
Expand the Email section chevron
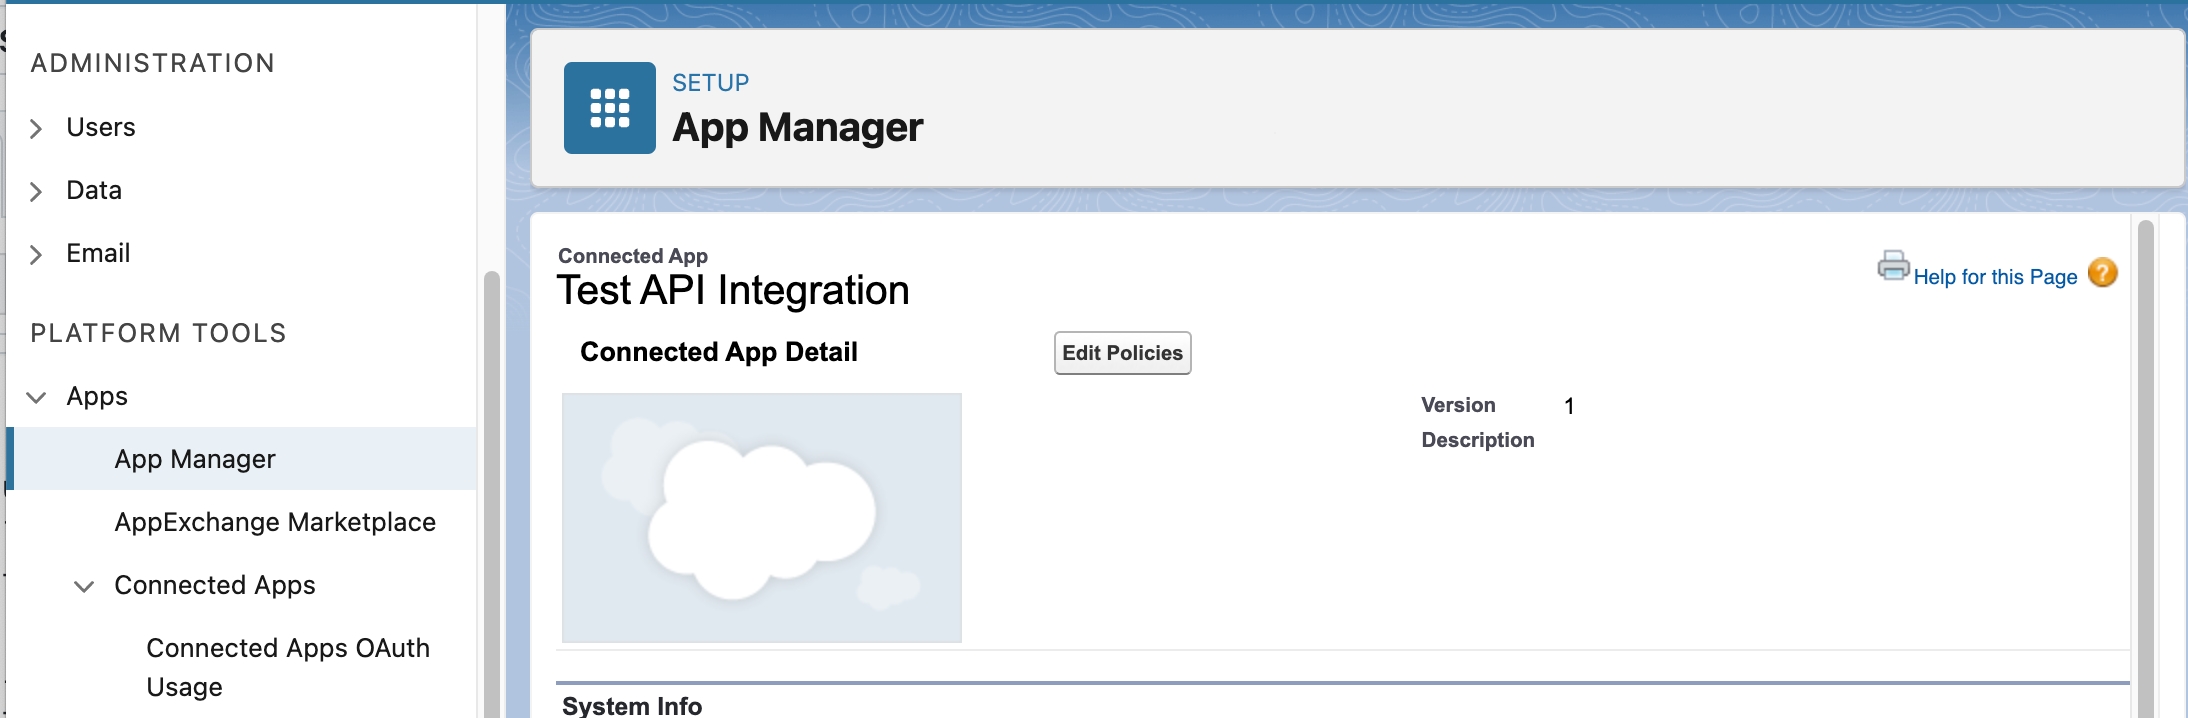36,255
